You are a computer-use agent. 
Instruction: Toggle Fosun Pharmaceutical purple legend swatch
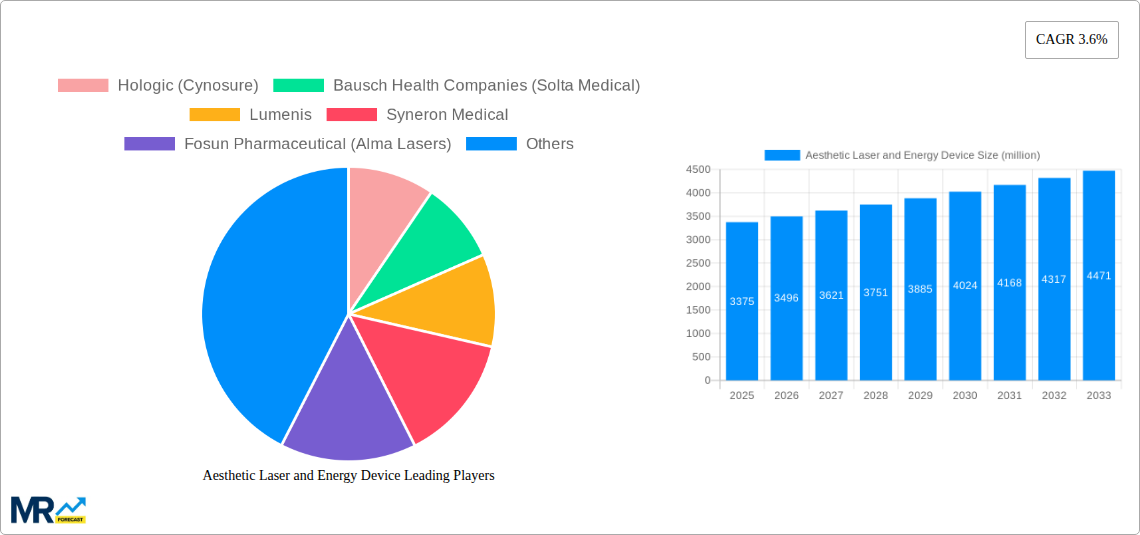tap(150, 143)
